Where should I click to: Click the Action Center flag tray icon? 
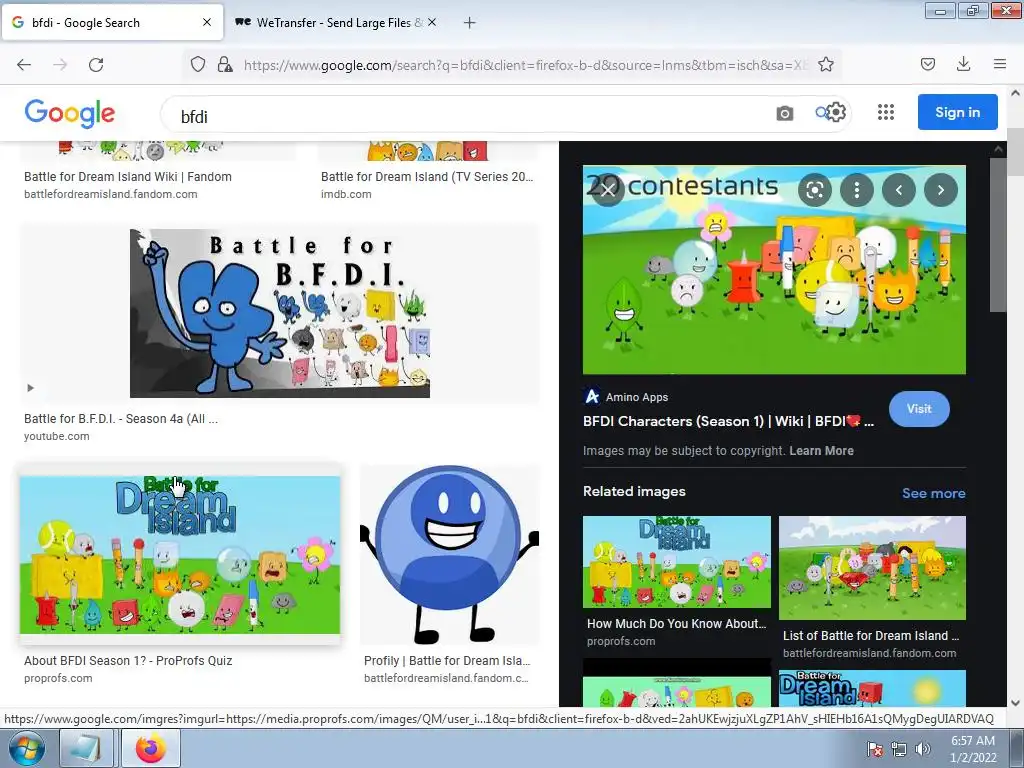click(874, 749)
